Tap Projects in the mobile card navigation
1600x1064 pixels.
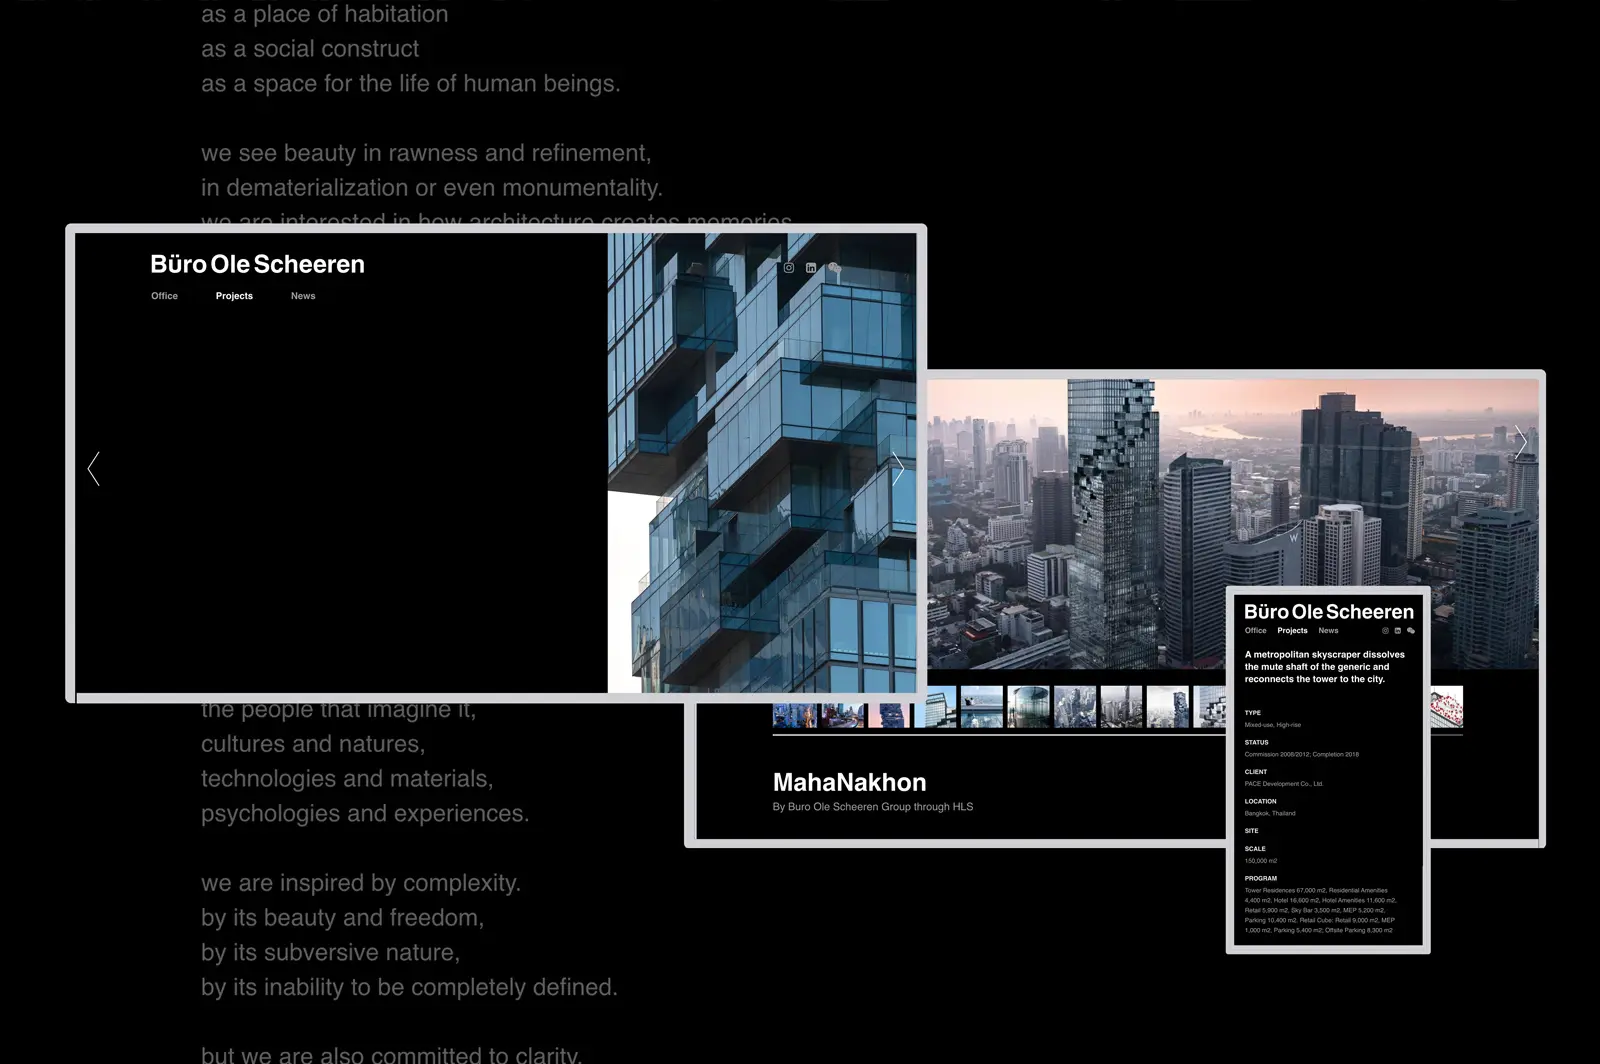pyautogui.click(x=1292, y=631)
